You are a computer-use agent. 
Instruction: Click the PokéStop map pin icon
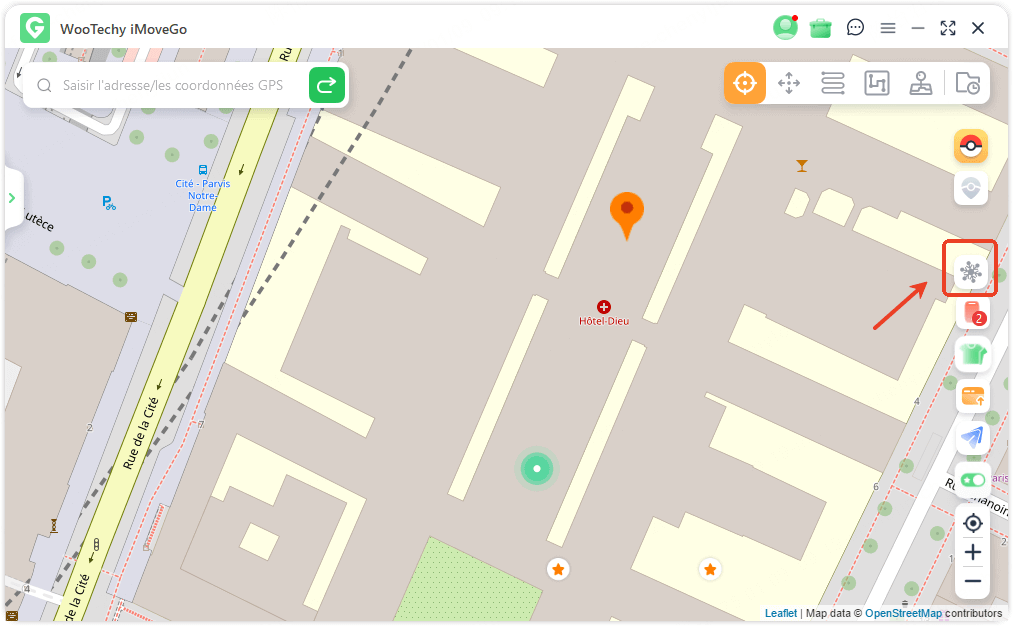[x=970, y=188]
